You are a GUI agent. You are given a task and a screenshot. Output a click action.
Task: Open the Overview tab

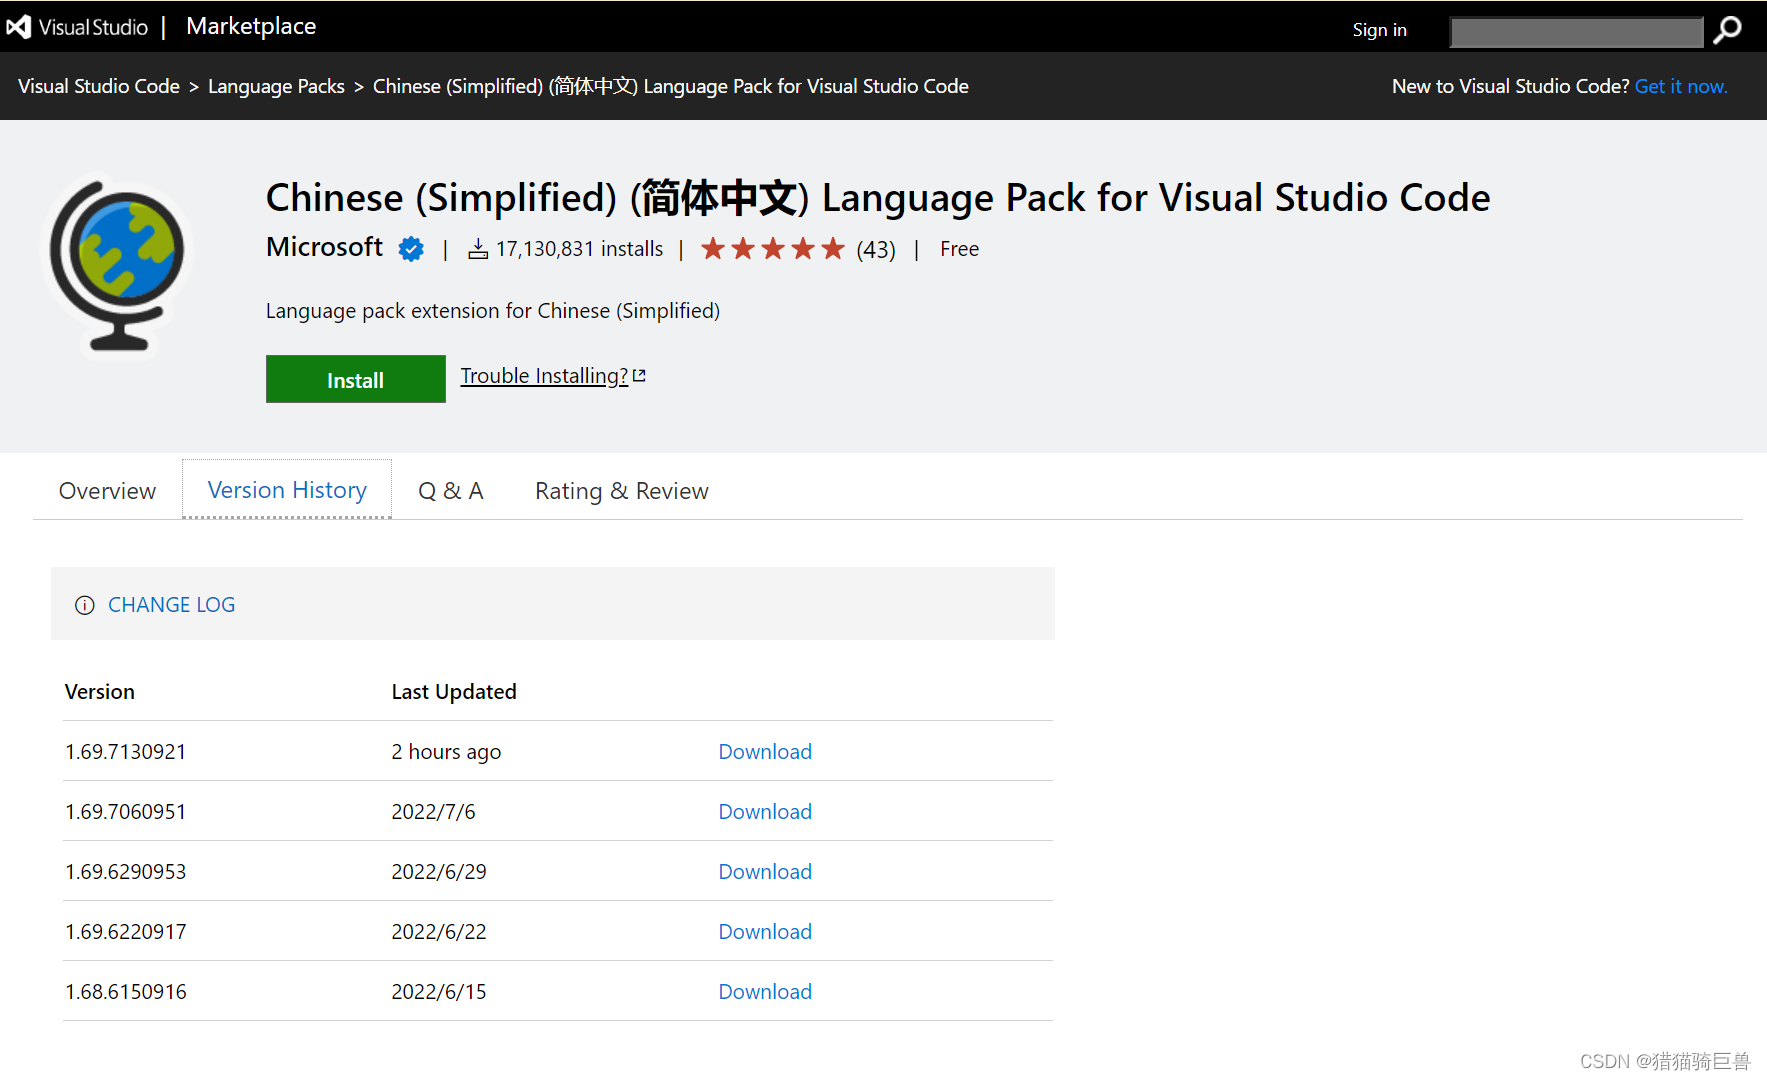[x=107, y=491]
